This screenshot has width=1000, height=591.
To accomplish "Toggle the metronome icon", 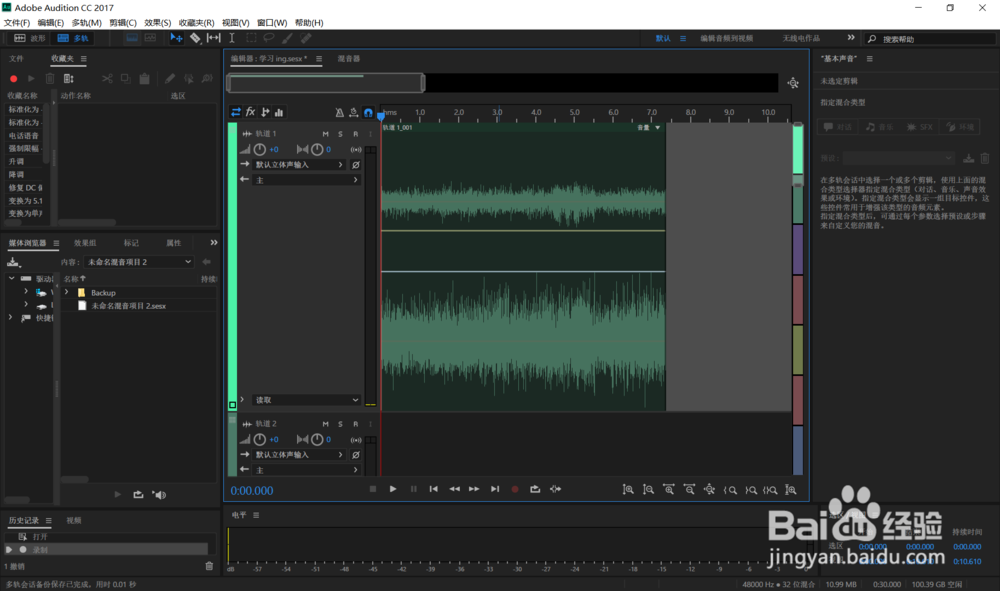I will point(339,112).
